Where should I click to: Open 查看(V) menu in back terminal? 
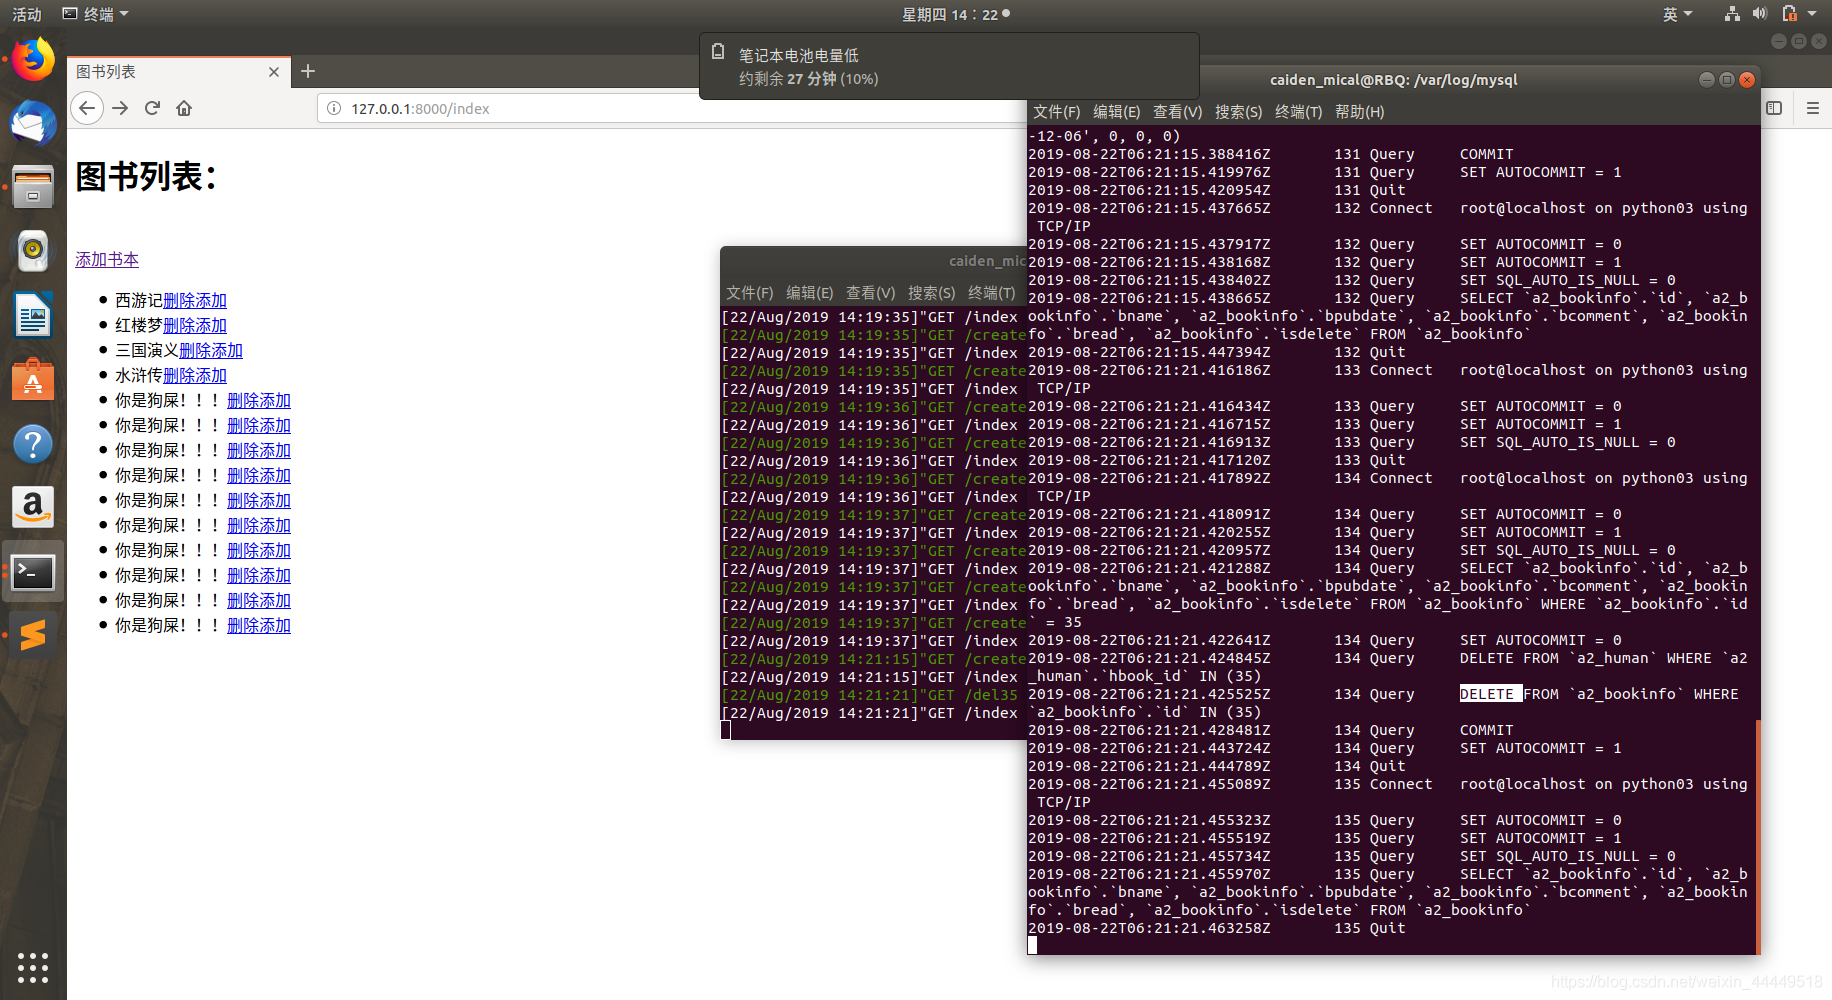[x=870, y=293]
